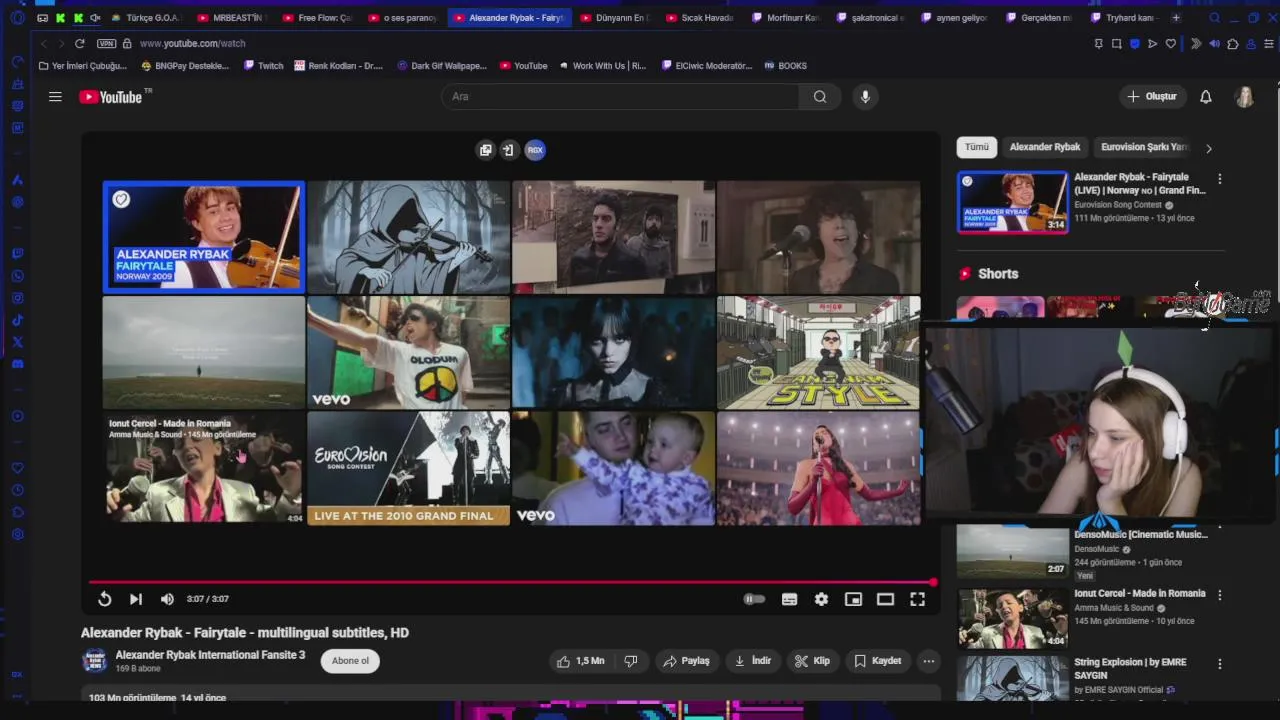This screenshot has width=1280, height=720.
Task: Switch to Sıcak Havada browser tab
Action: [699, 18]
